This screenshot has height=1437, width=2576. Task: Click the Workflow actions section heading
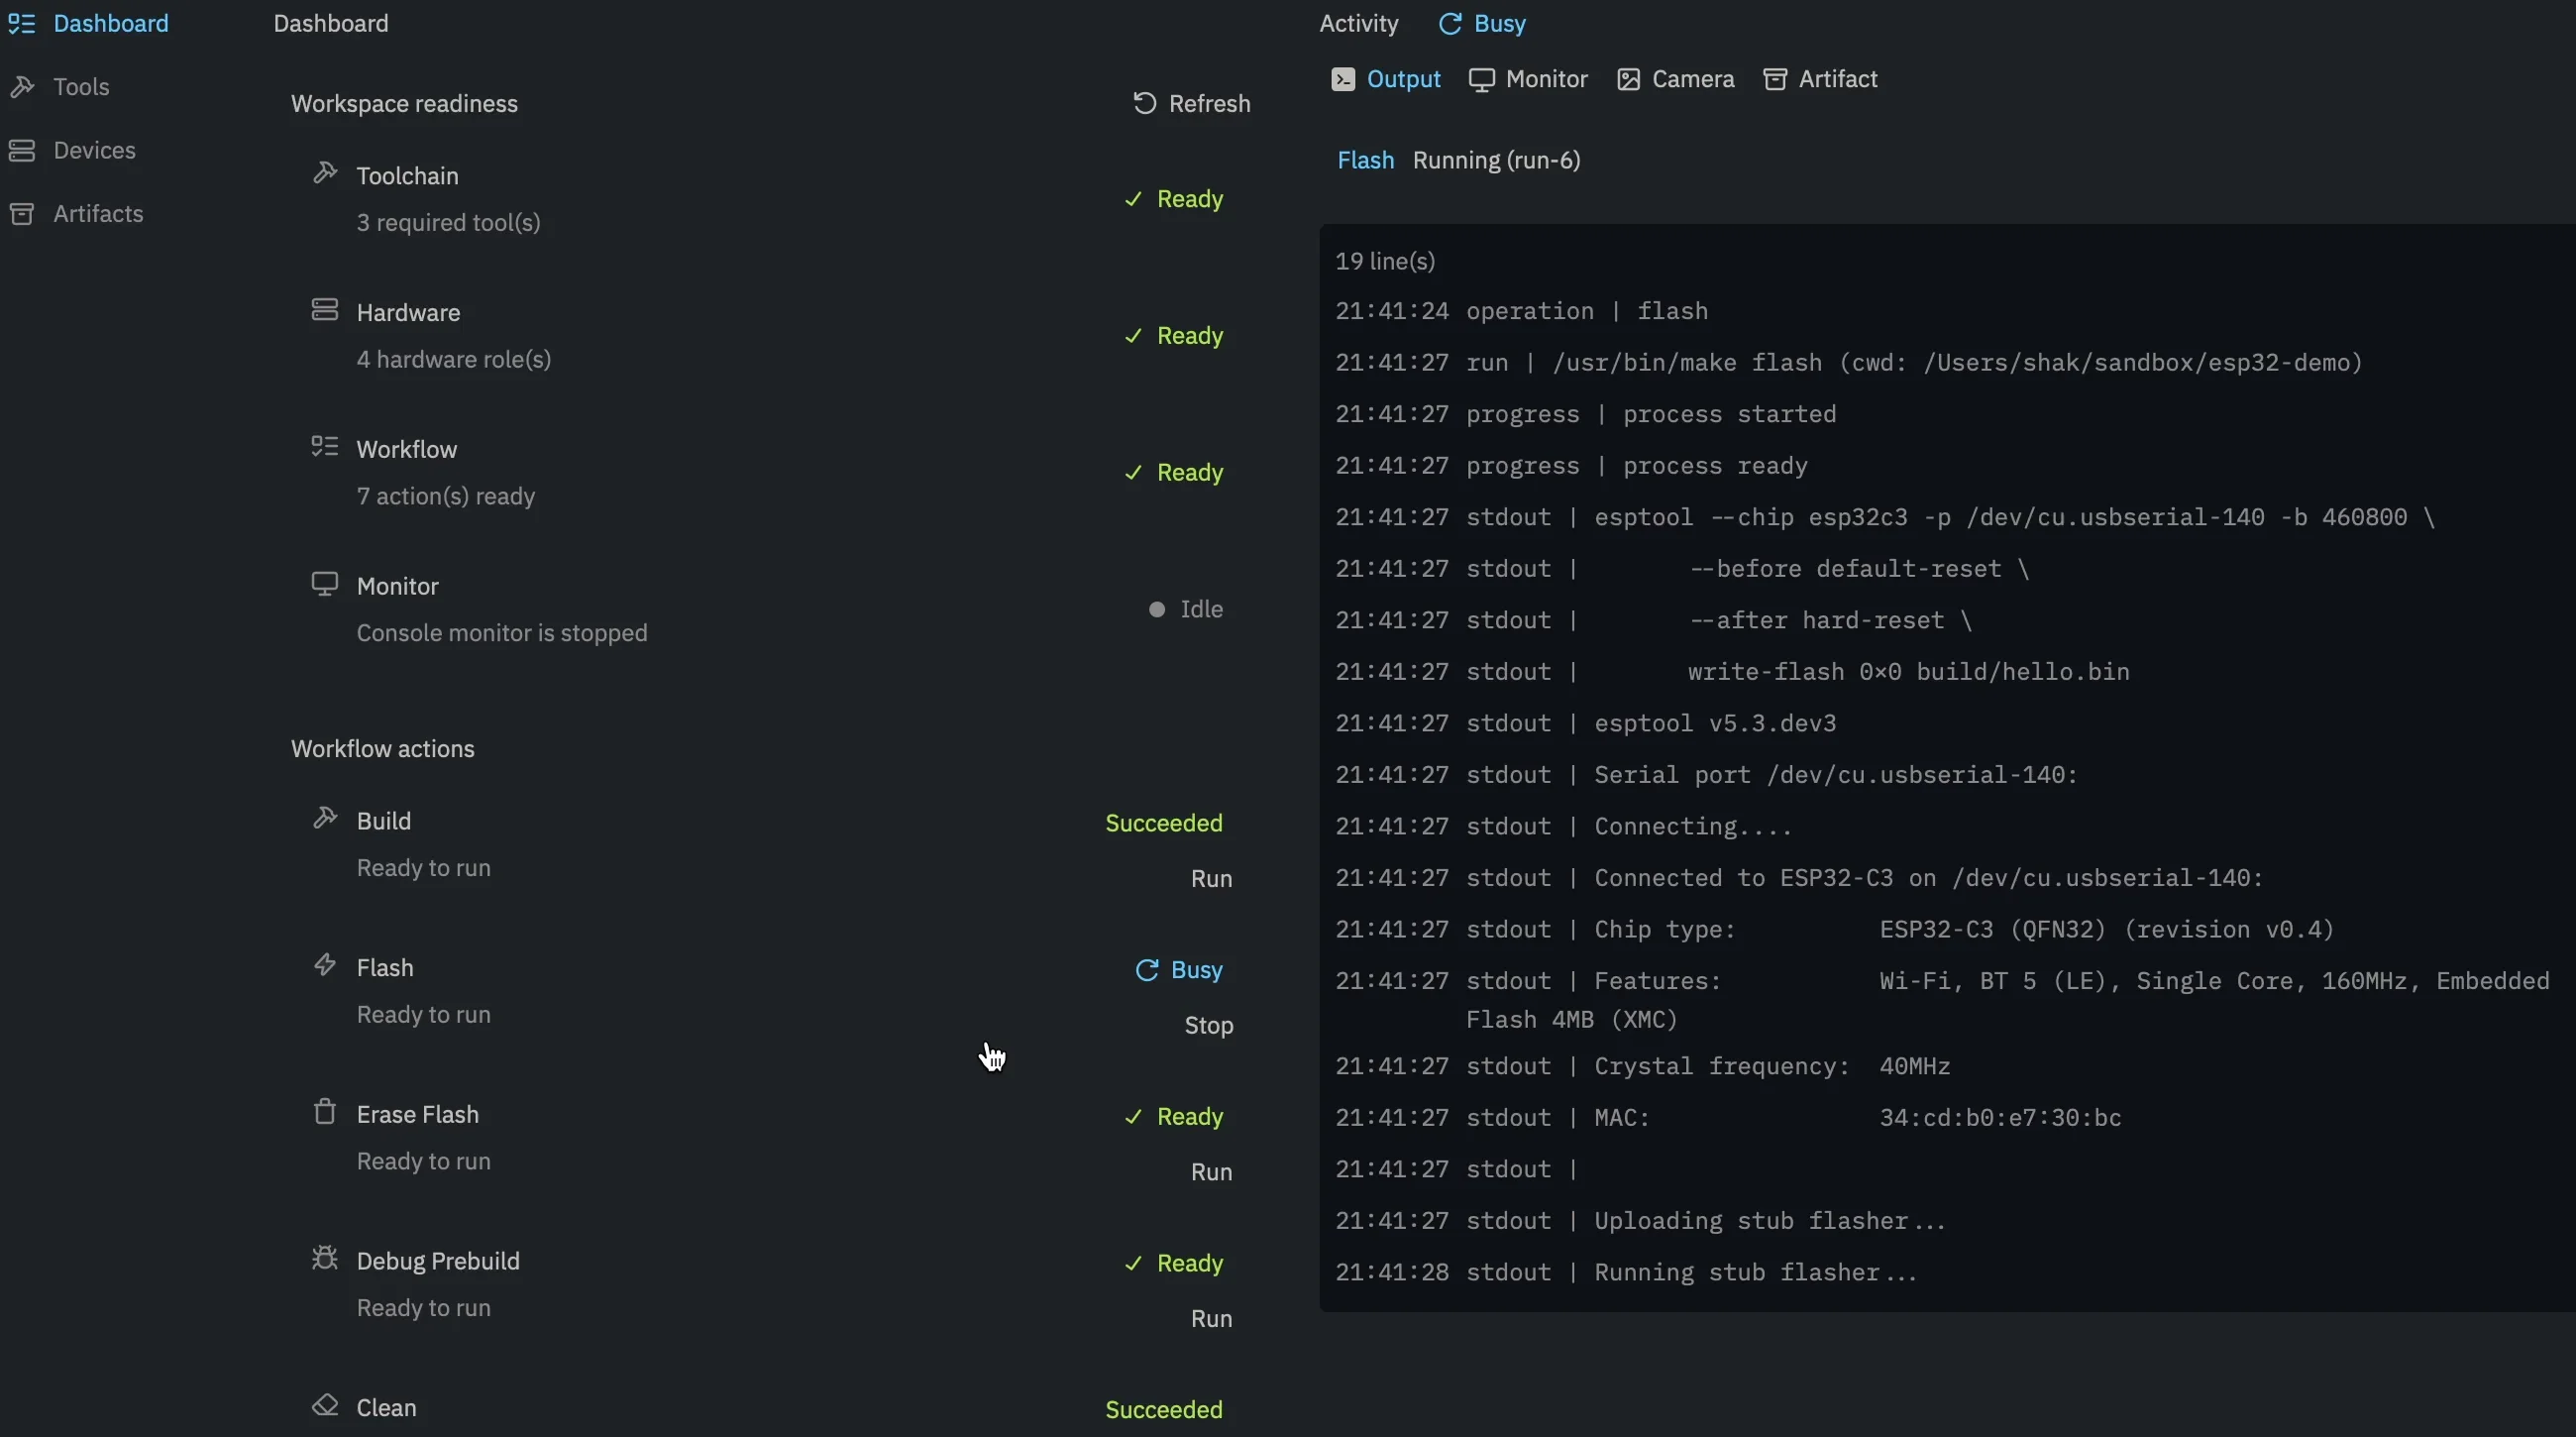[383, 750]
